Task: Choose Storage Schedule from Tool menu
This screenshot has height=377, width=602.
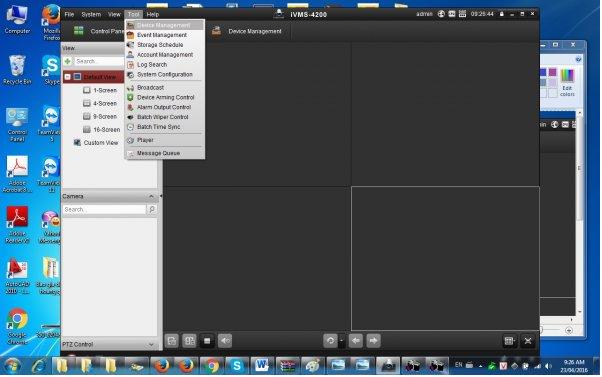Action: 164,45
